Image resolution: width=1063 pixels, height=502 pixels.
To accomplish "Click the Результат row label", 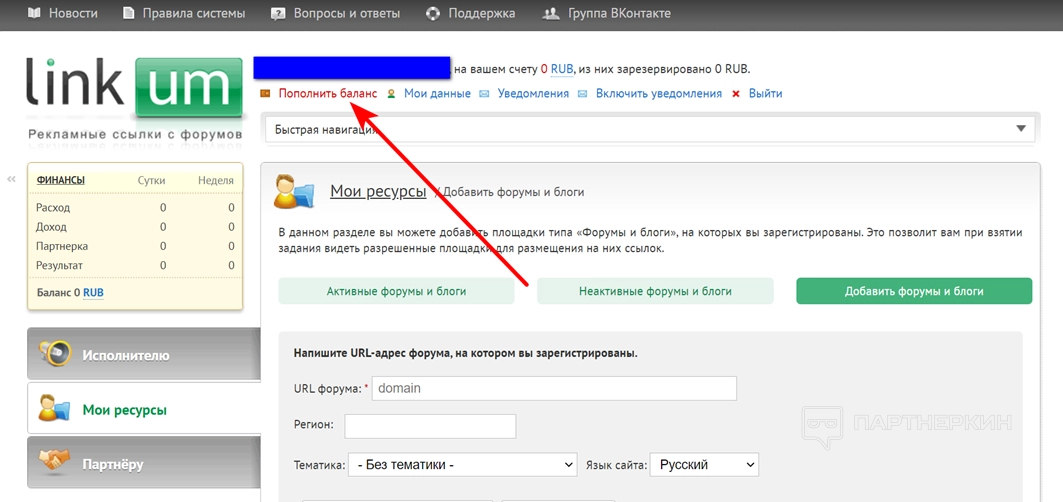I will pos(60,265).
